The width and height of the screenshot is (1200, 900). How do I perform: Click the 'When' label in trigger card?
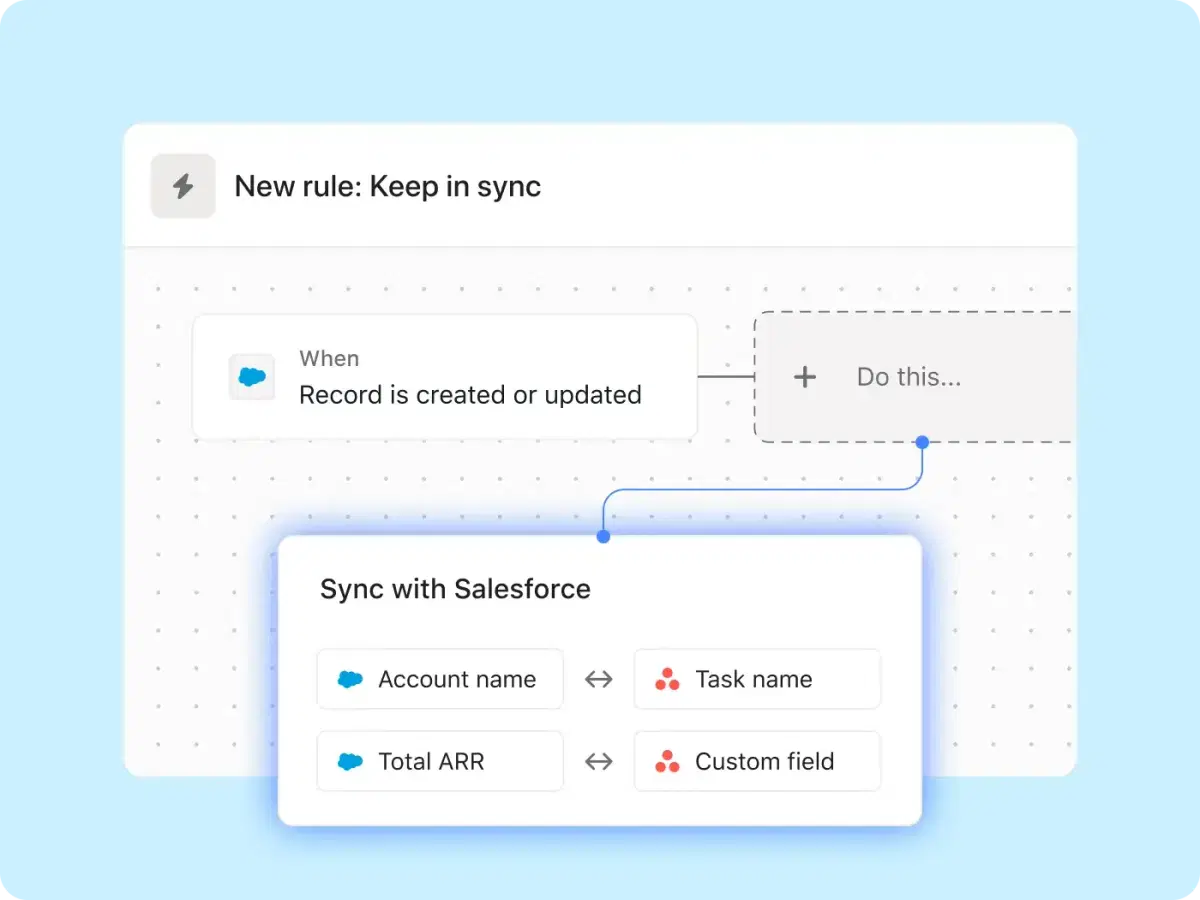tap(329, 358)
